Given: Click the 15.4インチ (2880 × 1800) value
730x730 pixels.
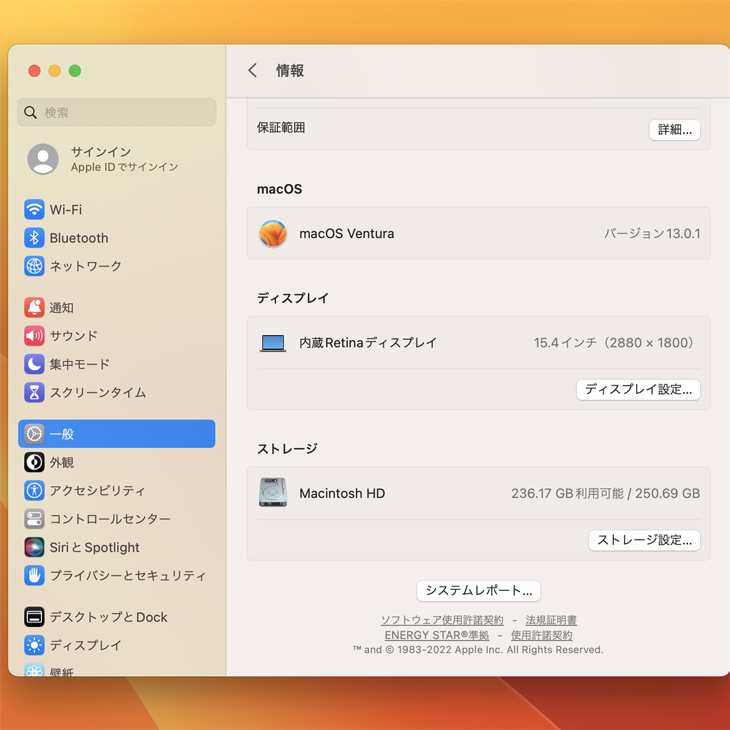Looking at the screenshot, I should [615, 343].
